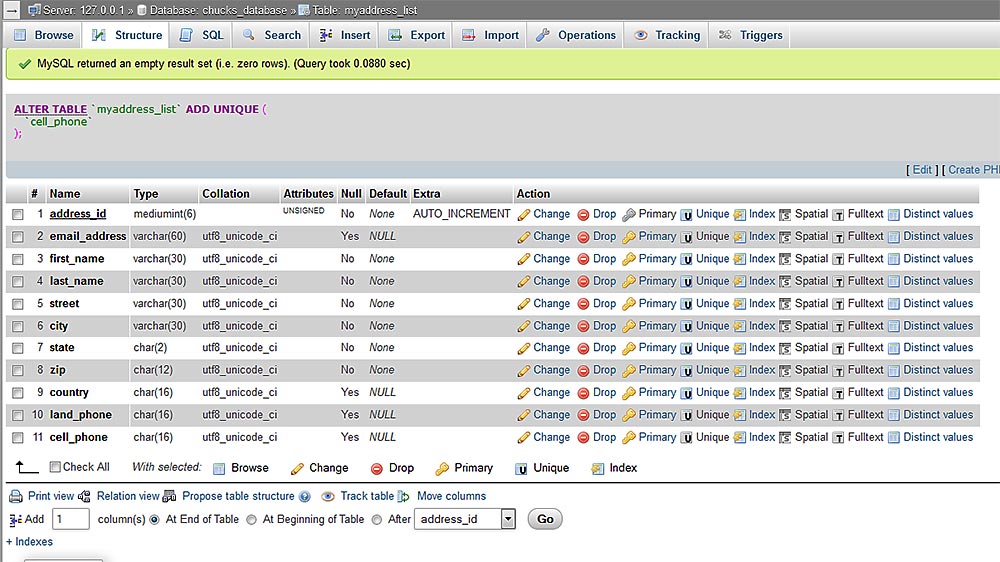Screen dimensions: 1000x562
Task: Click the Move columns link
Action: (x=452, y=496)
